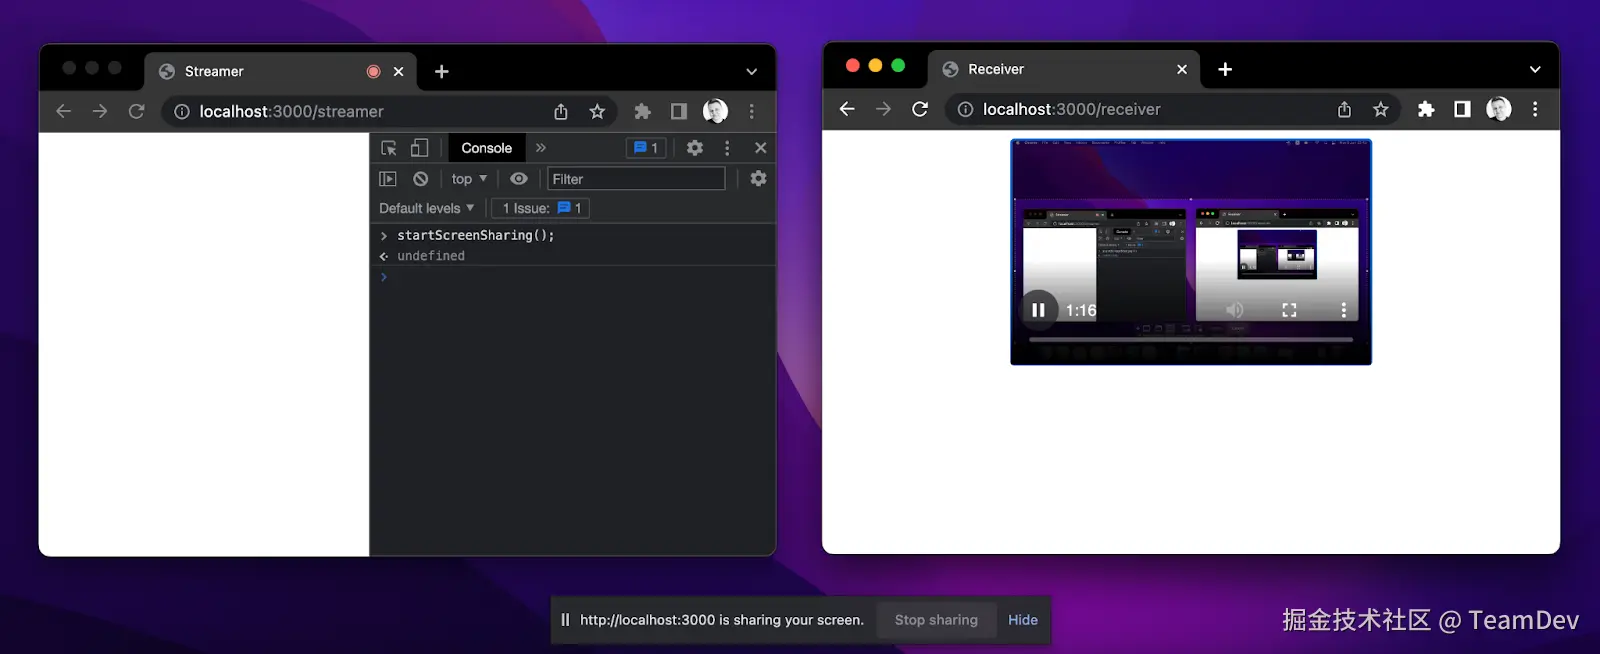Click the localhost:3000/receiver address bar
Viewport: 1600px width, 654px height.
tap(1071, 109)
